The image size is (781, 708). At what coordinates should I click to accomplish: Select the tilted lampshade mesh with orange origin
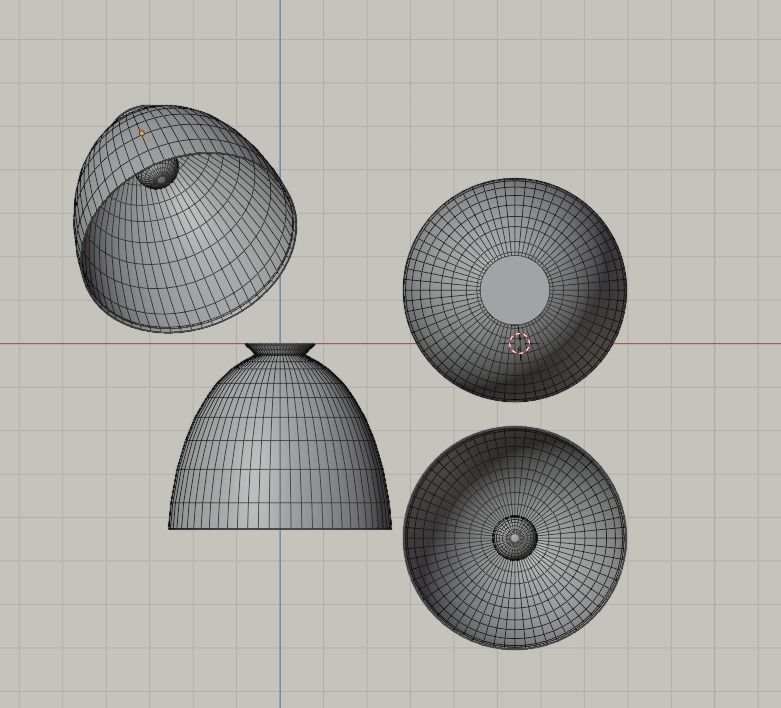coord(185,218)
